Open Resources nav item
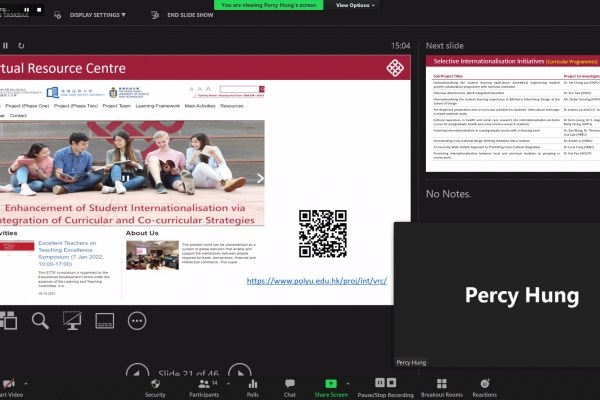Screen dimensions: 600x400 (232, 106)
